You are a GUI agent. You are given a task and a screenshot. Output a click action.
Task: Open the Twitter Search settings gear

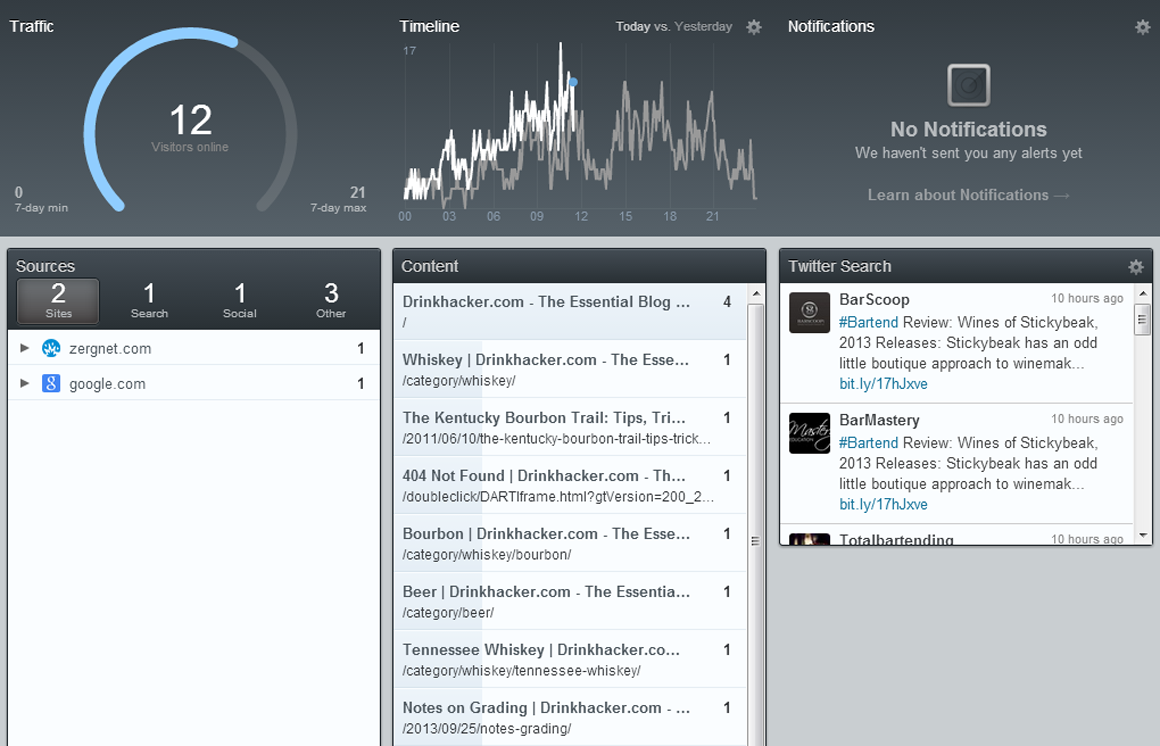pos(1136,267)
